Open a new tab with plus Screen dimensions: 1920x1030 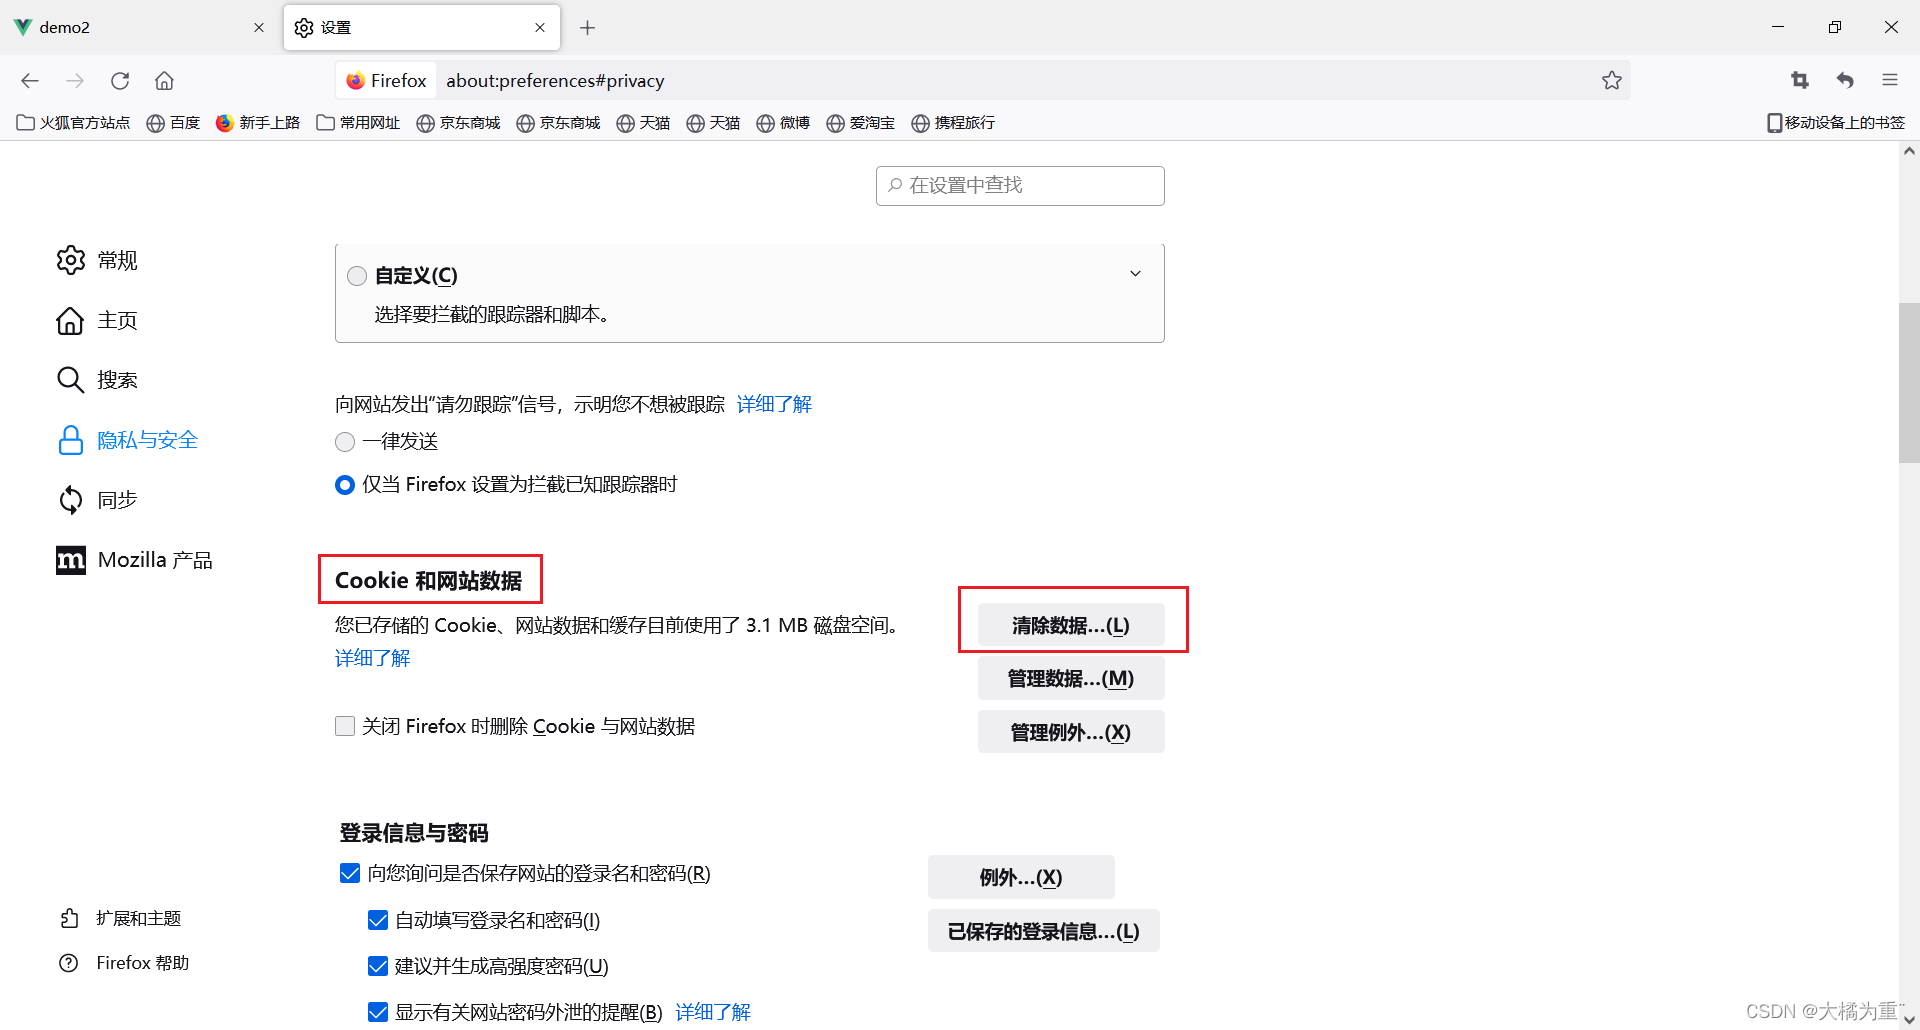point(588,28)
